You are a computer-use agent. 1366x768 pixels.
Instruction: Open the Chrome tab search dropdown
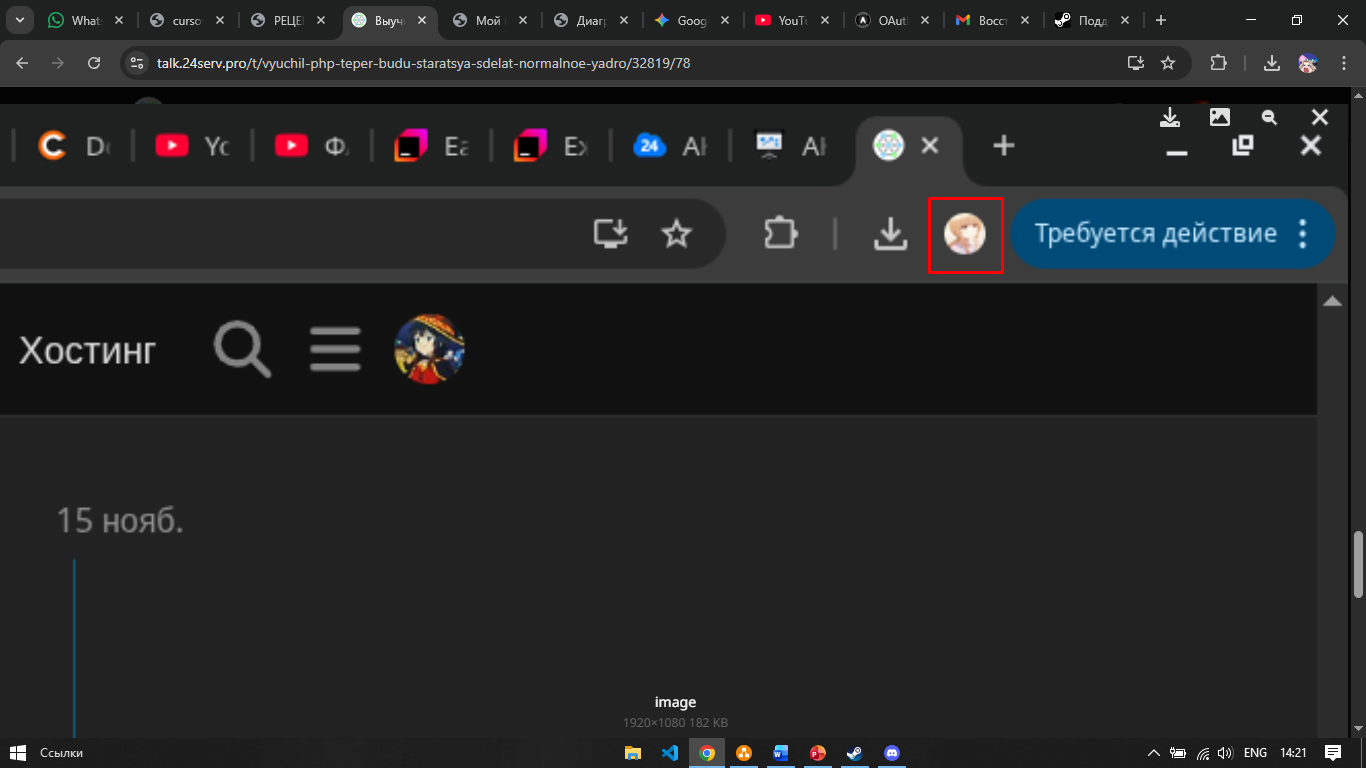(19, 20)
